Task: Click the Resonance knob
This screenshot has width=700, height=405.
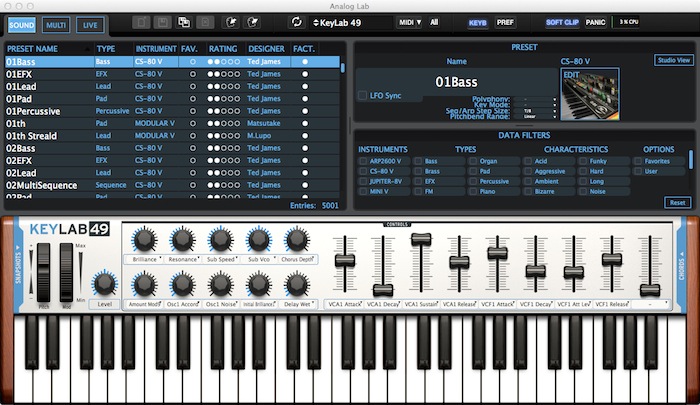Action: (182, 239)
